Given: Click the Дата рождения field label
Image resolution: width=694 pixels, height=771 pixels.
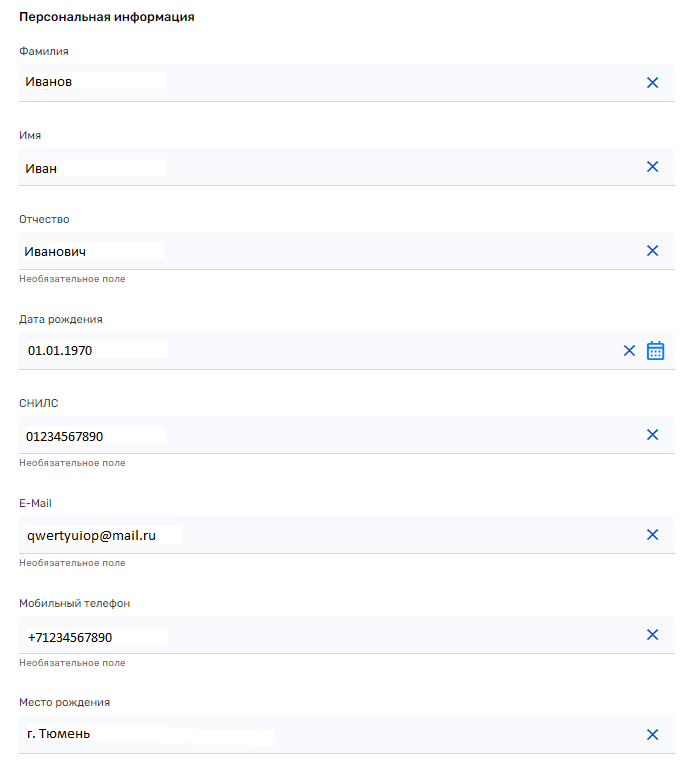Looking at the screenshot, I should pos(60,320).
